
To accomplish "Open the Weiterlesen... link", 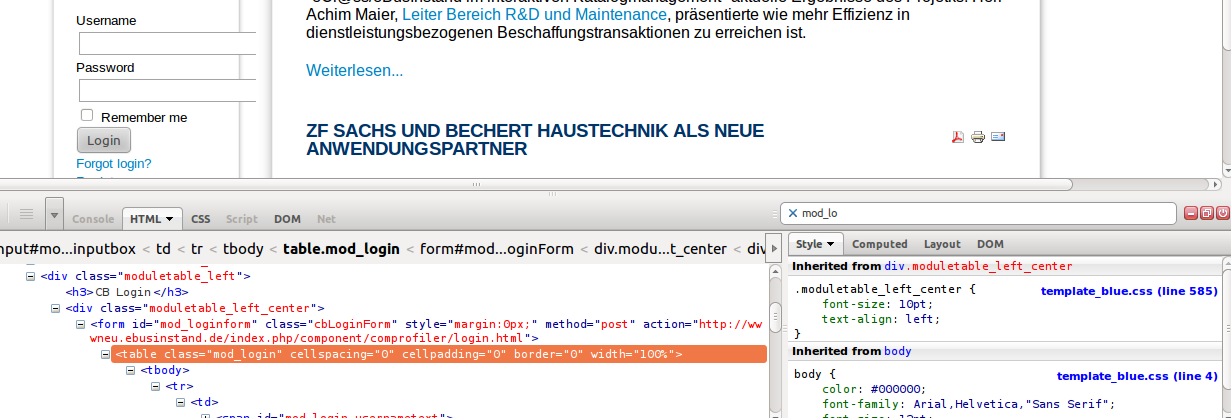I will [x=355, y=71].
